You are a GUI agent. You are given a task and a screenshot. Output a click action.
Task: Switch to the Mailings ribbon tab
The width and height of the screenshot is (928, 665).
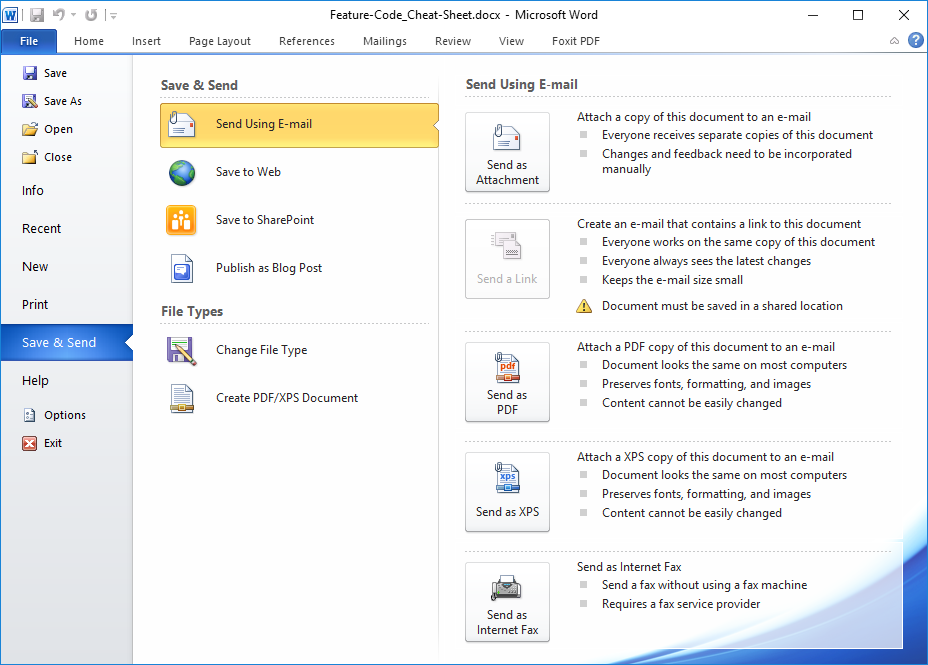385,41
